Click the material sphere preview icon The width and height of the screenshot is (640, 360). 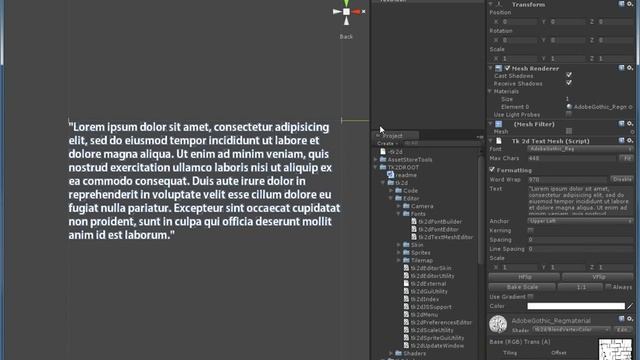point(498,324)
